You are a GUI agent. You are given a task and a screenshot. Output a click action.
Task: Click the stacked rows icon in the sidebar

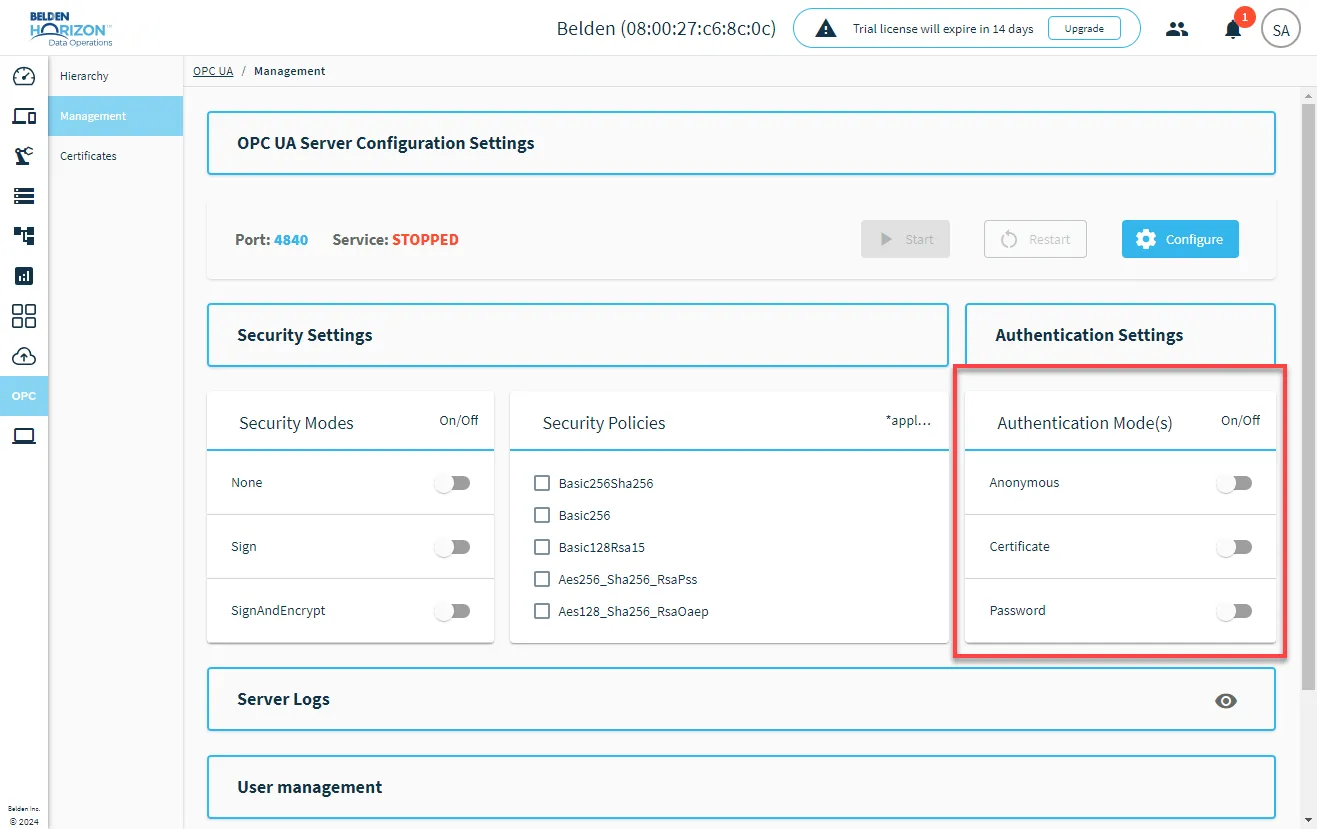pos(24,196)
